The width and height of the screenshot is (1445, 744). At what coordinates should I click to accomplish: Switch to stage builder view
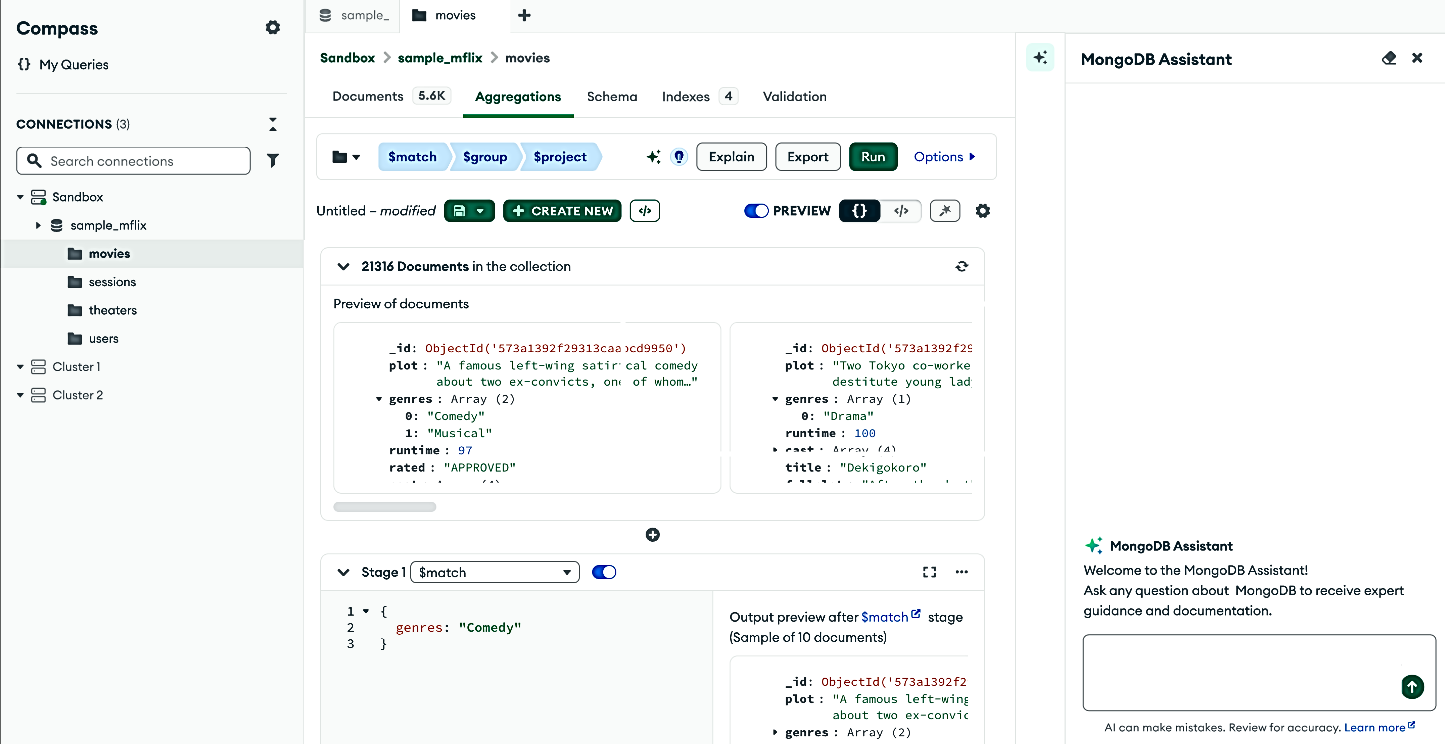859,211
